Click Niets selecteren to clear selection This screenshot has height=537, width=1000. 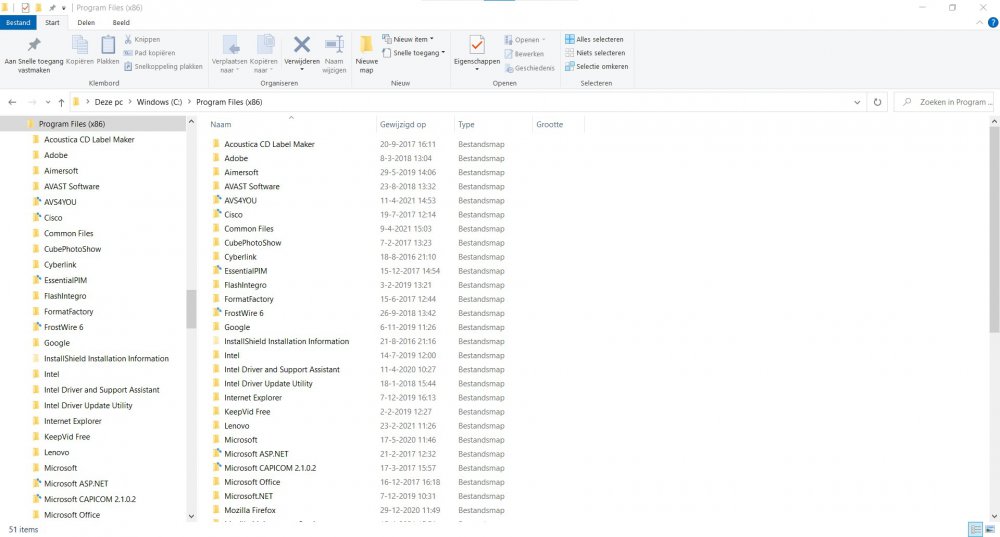[595, 53]
